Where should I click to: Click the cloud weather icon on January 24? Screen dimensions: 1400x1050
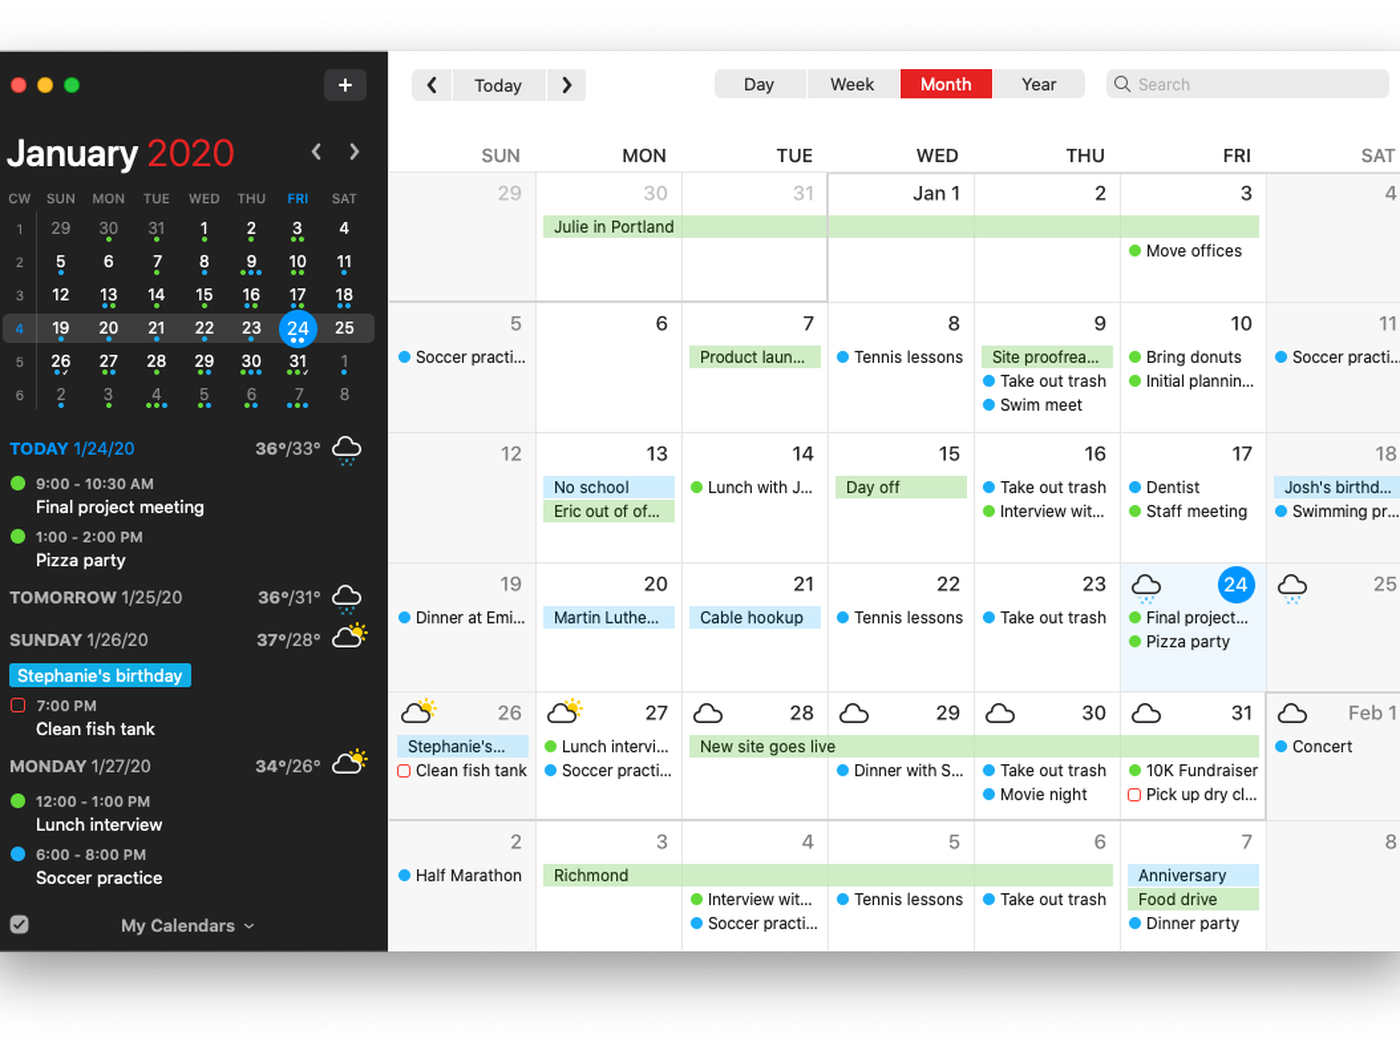click(x=1146, y=585)
